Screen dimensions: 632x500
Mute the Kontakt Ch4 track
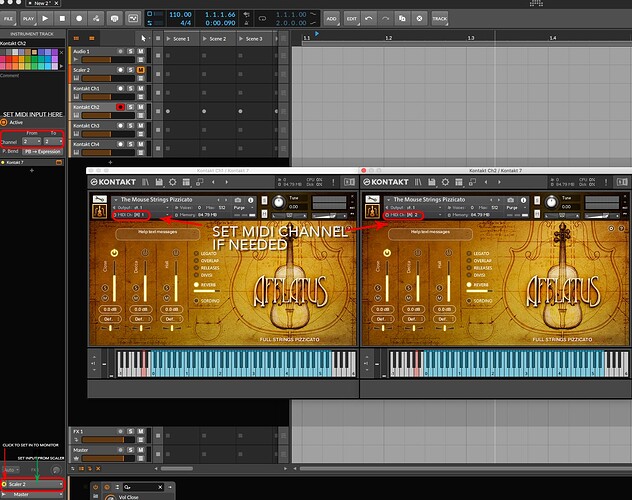pyautogui.click(x=140, y=144)
